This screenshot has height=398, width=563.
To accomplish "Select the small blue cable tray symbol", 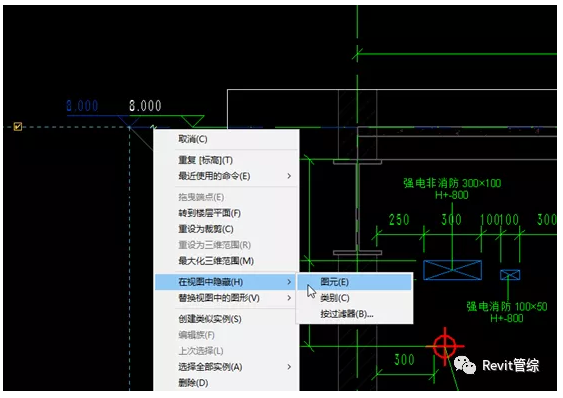I will coord(510,275).
